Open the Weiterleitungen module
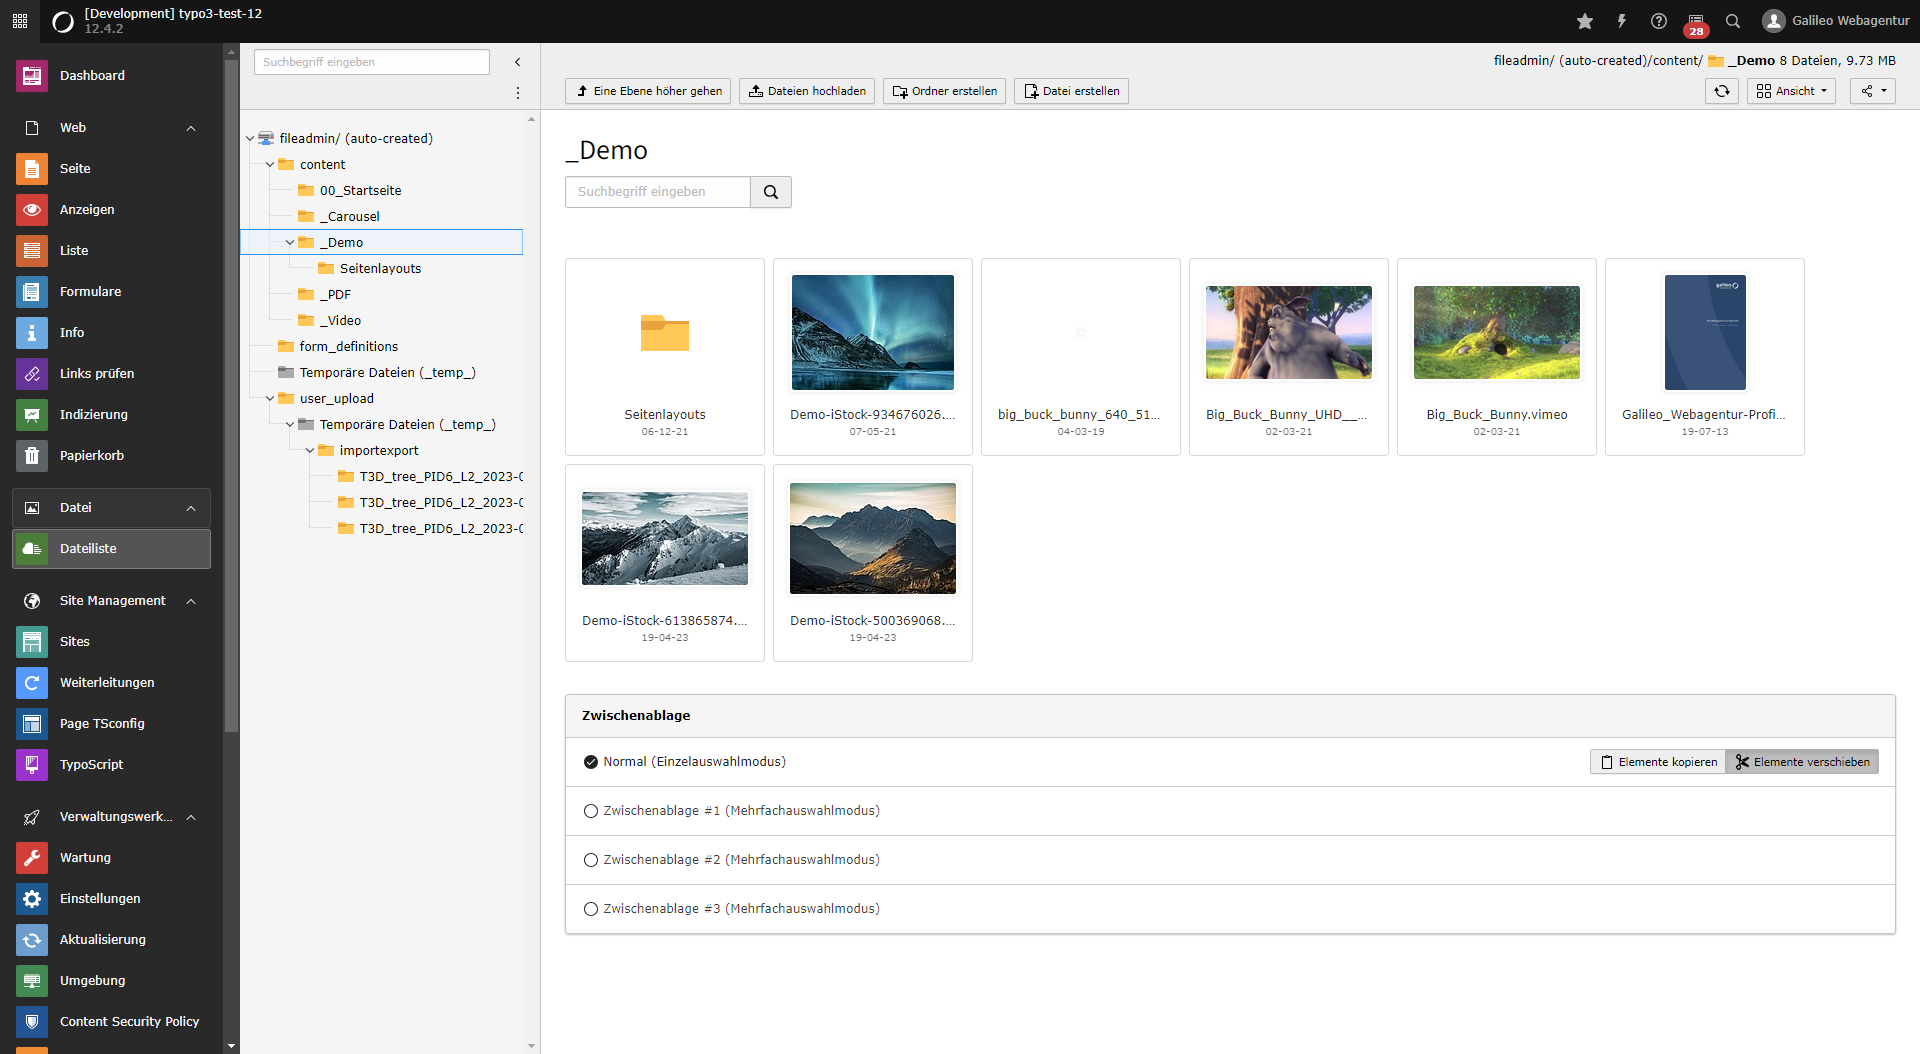 pos(107,682)
